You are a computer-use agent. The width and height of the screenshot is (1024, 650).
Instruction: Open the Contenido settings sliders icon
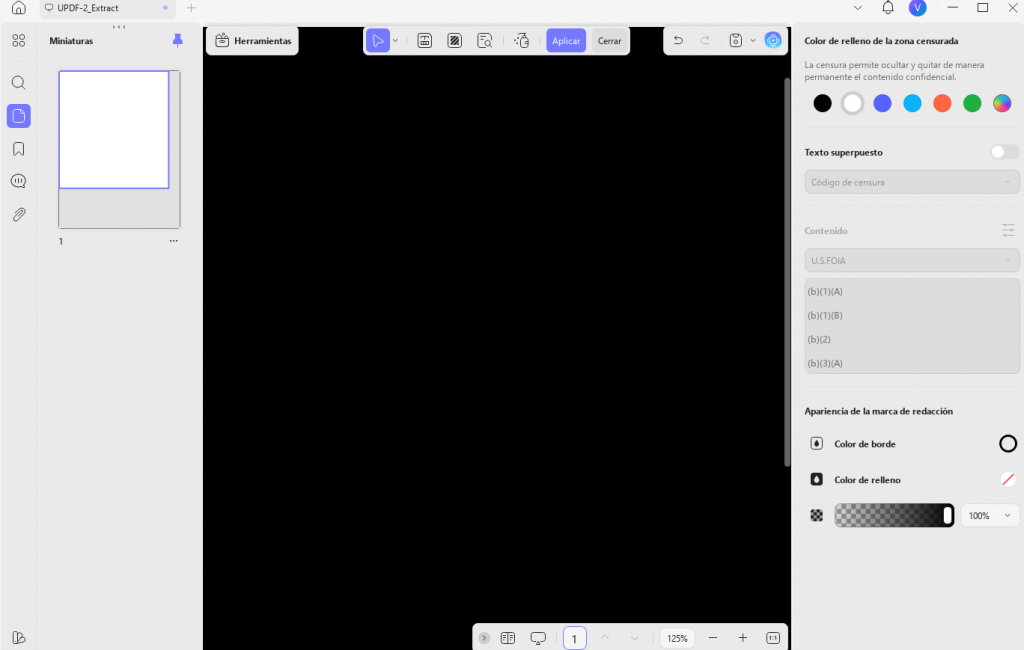click(1008, 230)
